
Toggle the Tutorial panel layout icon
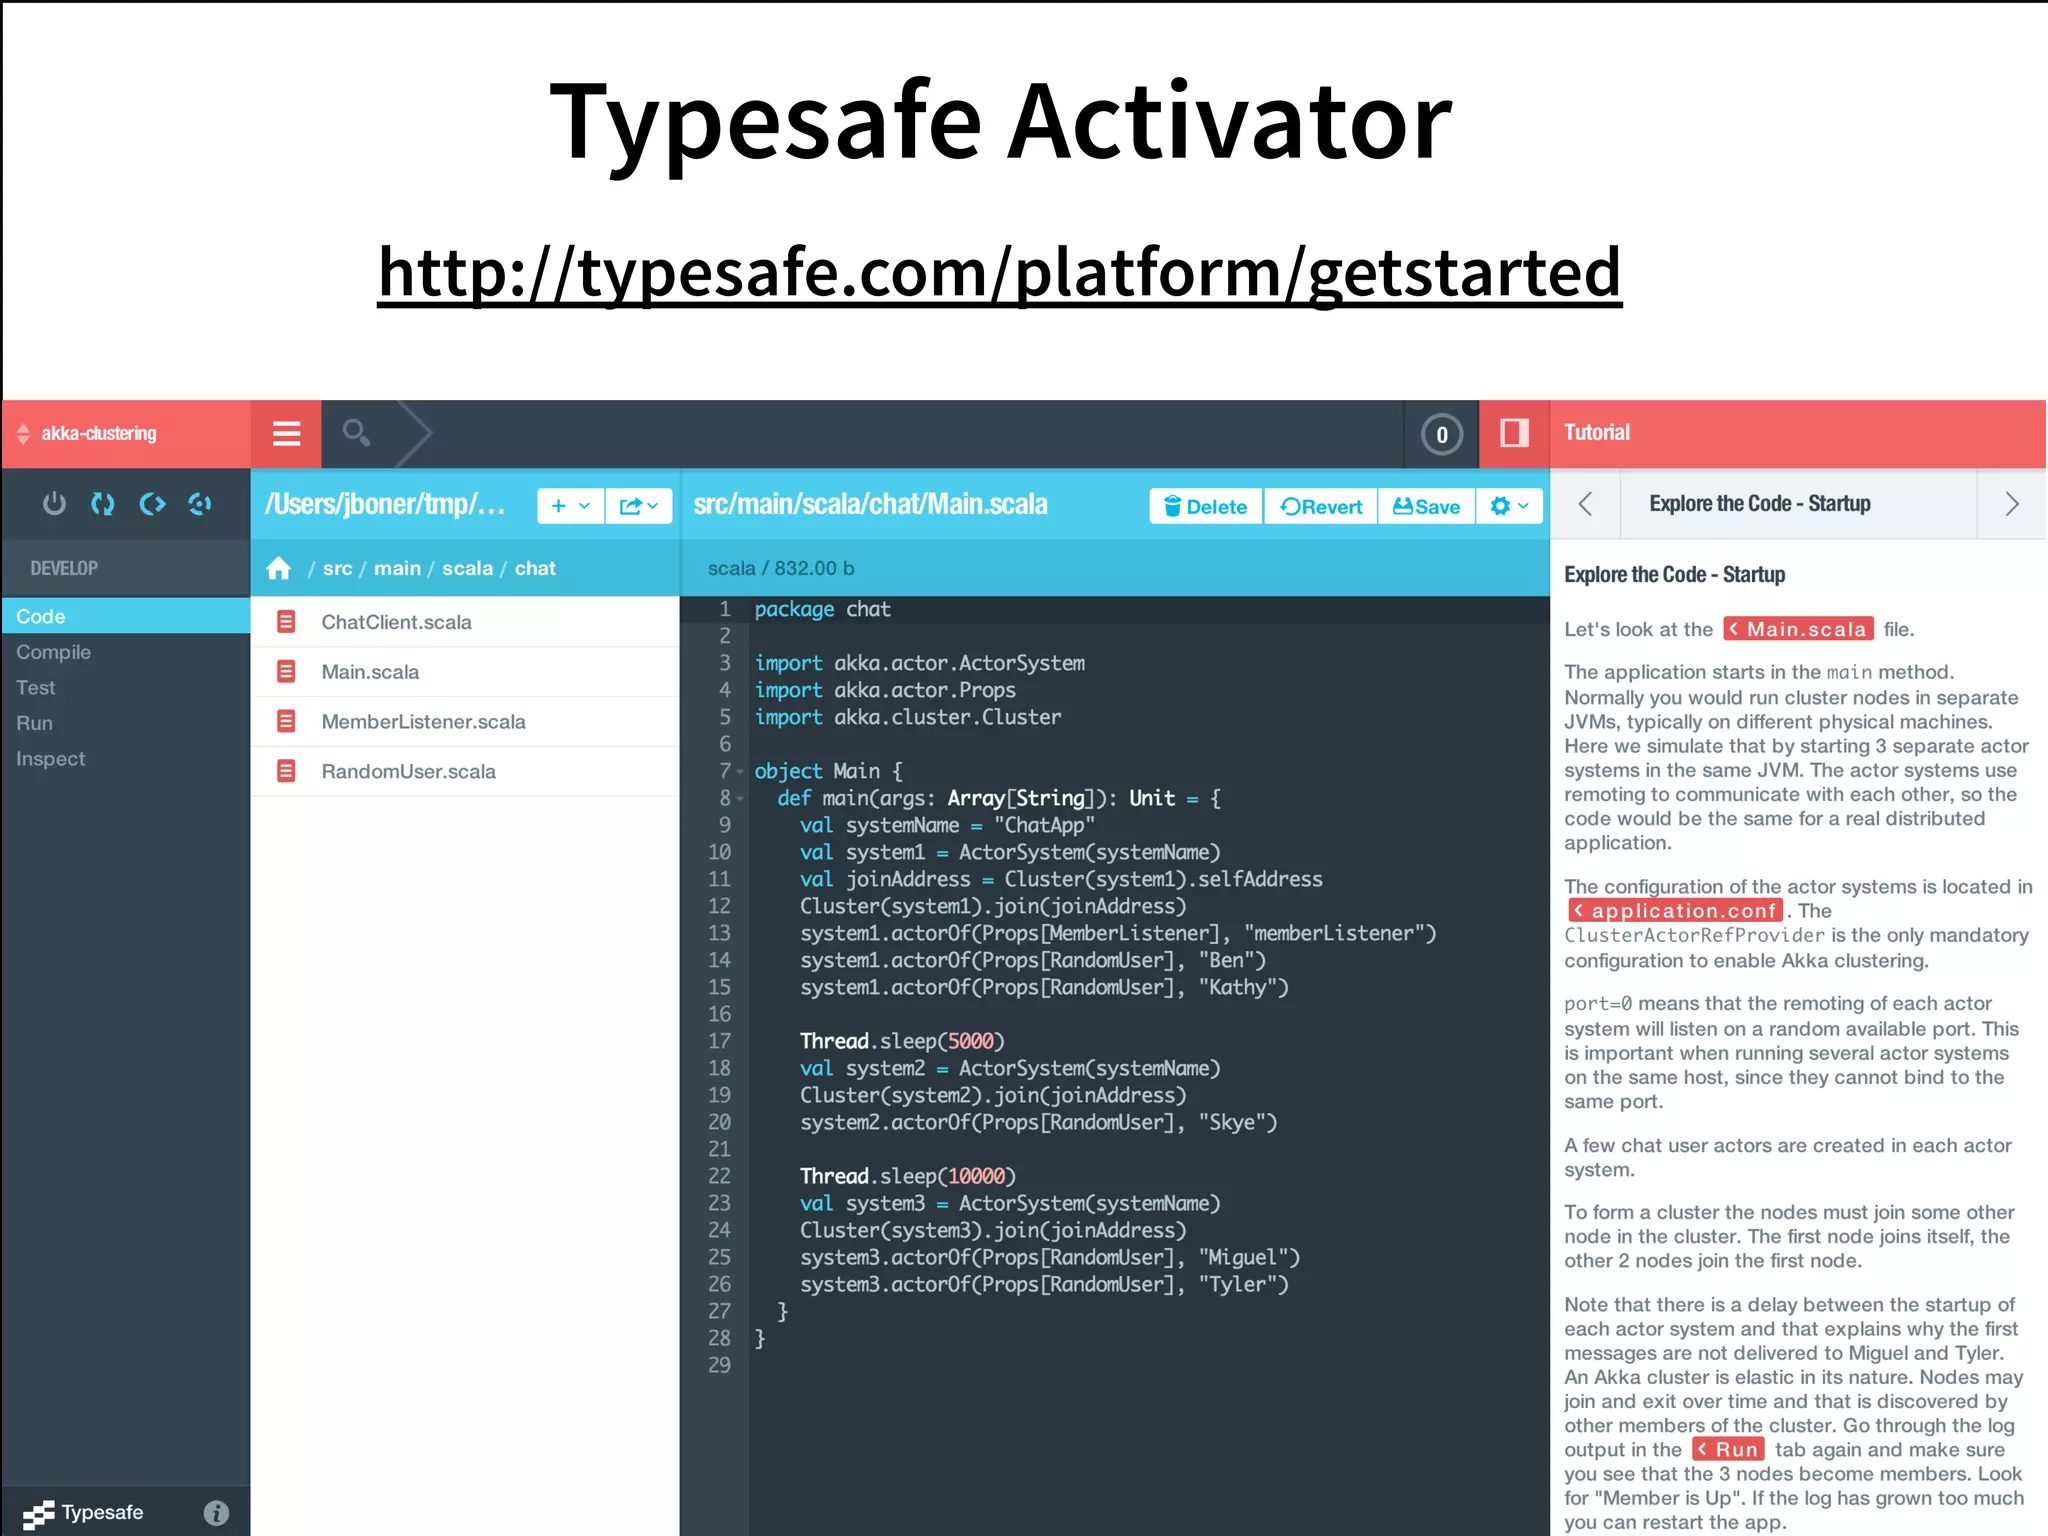coord(1514,433)
